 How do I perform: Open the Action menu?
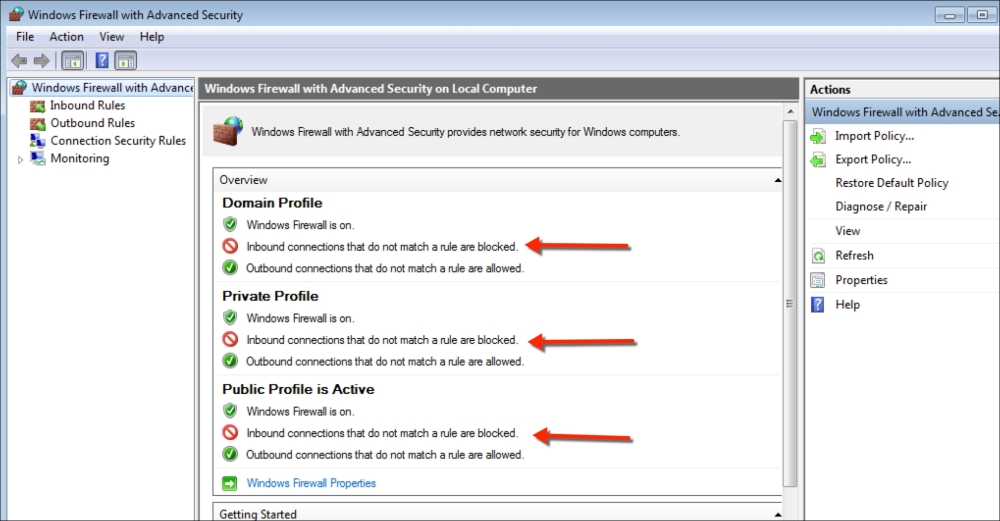click(67, 37)
